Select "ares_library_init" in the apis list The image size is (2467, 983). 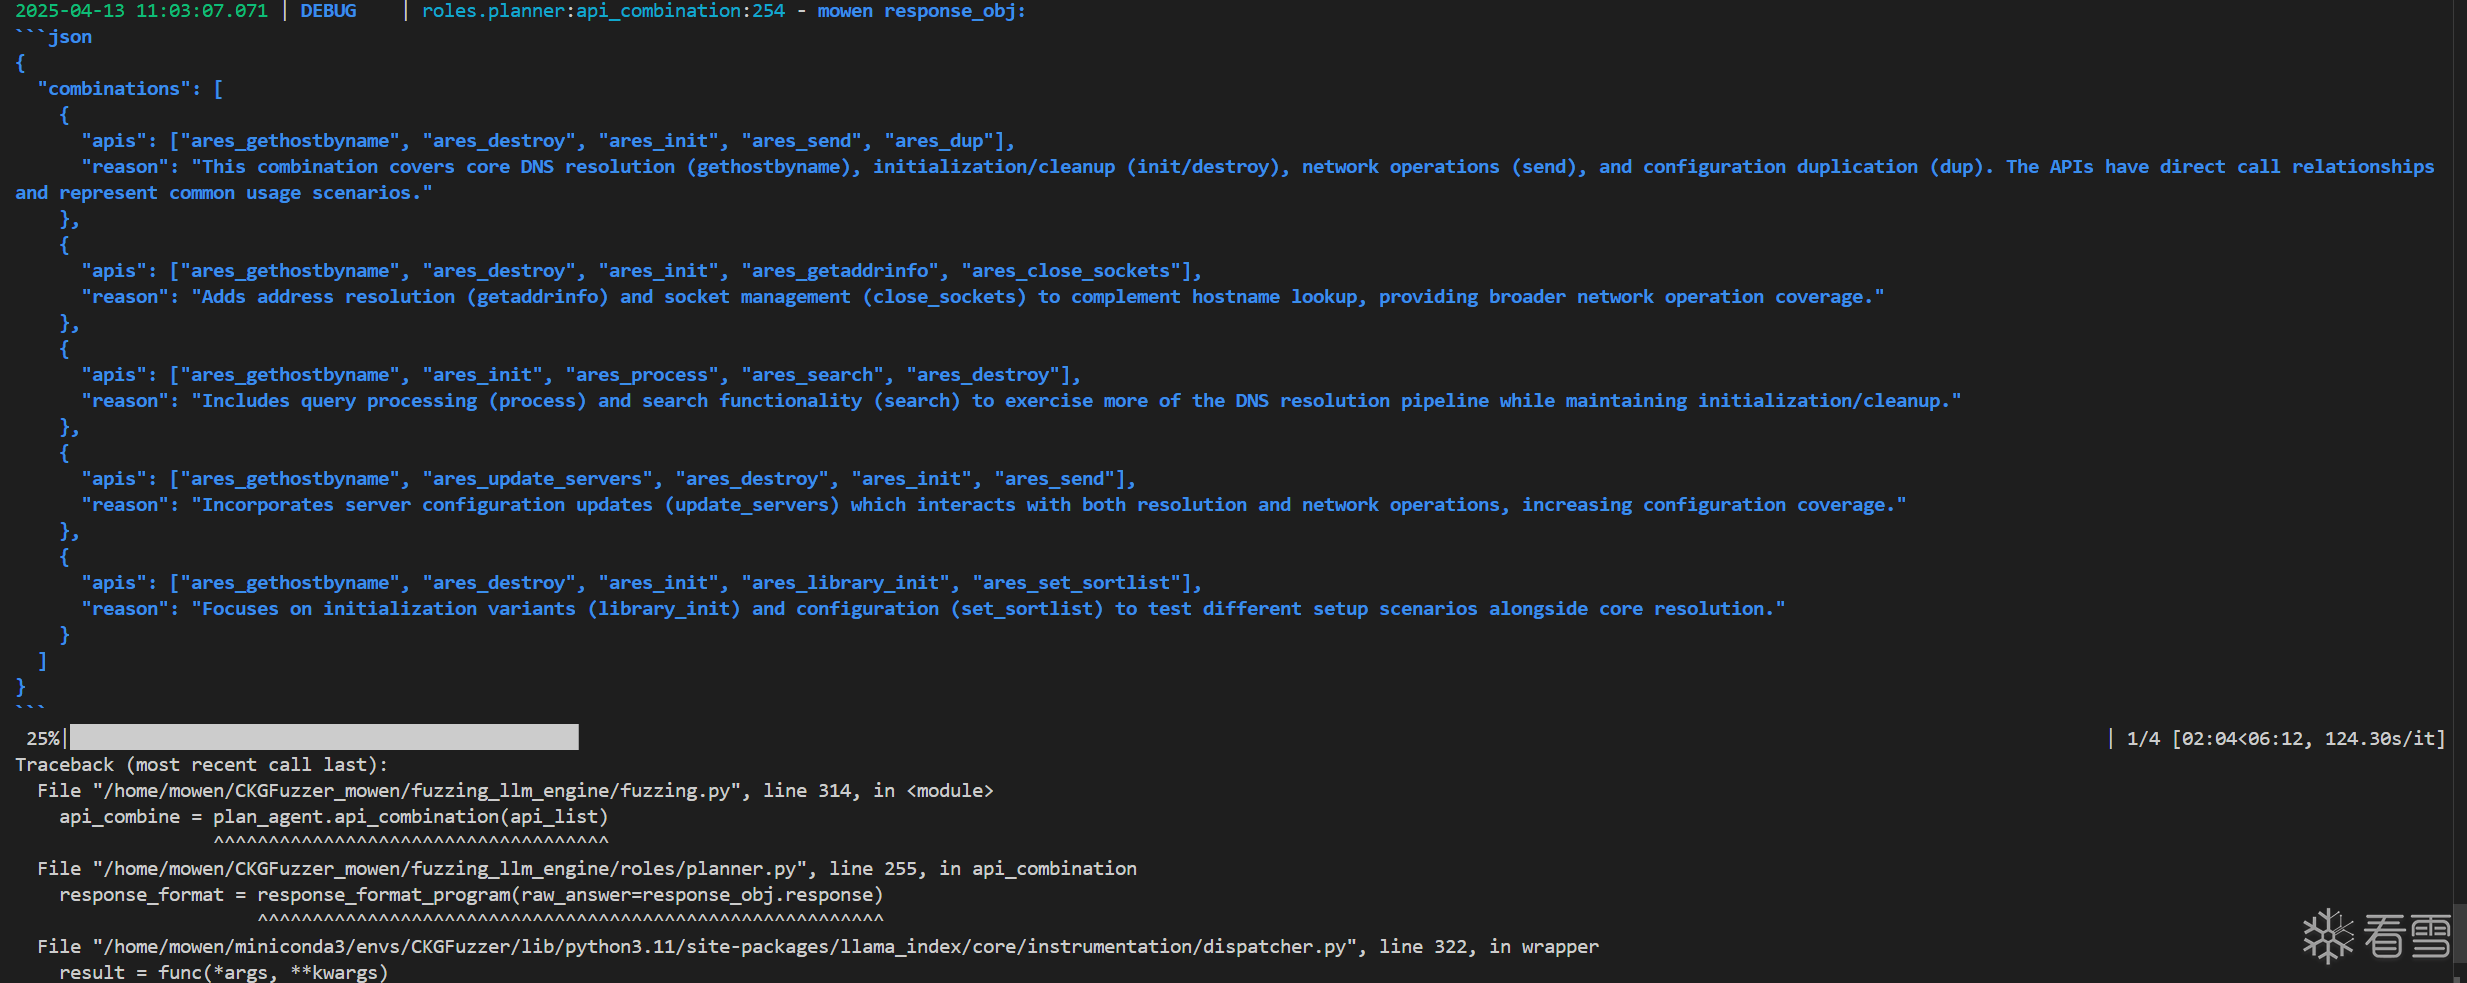[x=845, y=583]
